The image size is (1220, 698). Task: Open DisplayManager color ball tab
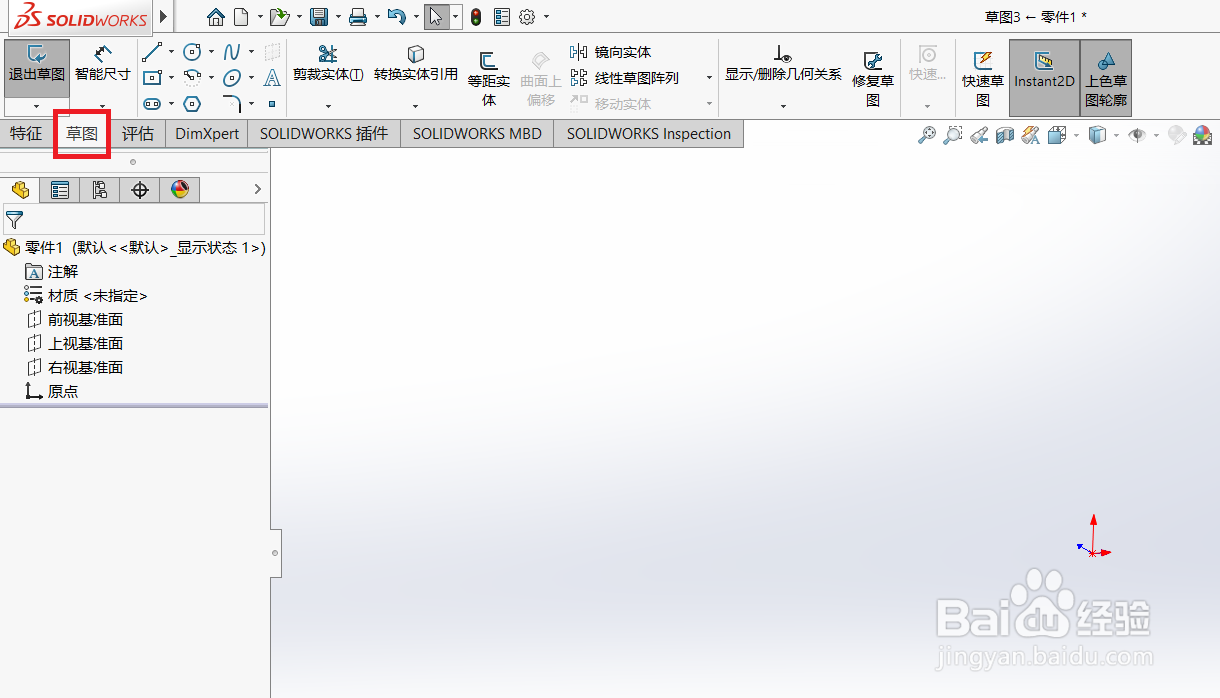click(x=180, y=190)
